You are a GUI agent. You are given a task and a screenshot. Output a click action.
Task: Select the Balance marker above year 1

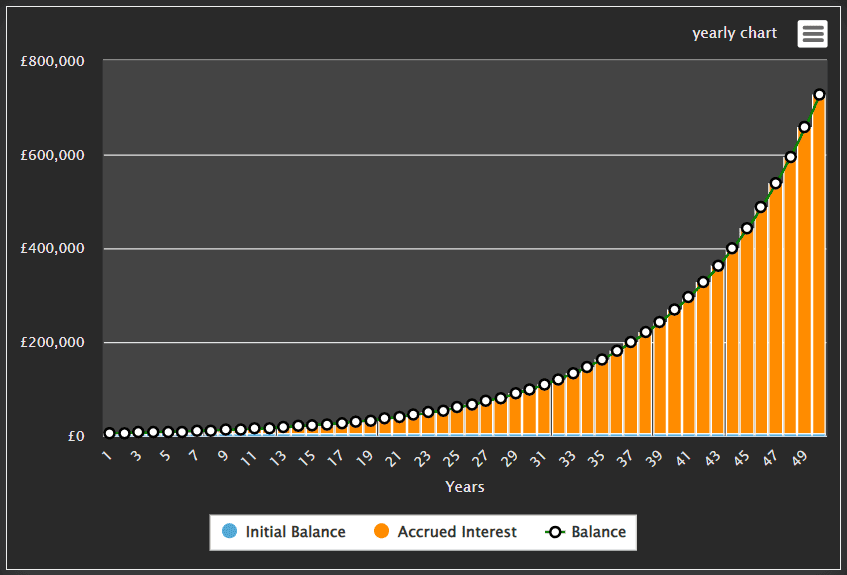pos(109,433)
